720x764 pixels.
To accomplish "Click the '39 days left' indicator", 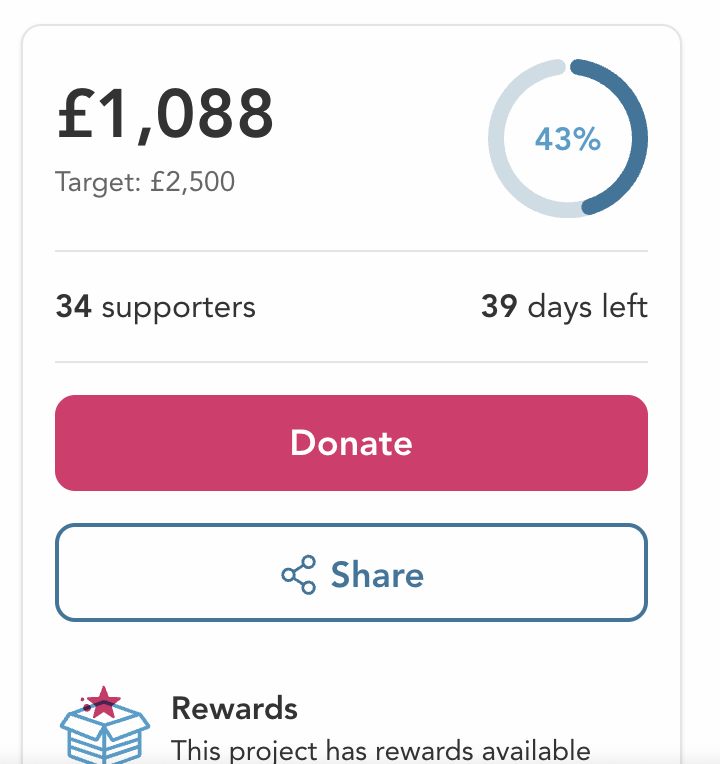I will pyautogui.click(x=564, y=306).
